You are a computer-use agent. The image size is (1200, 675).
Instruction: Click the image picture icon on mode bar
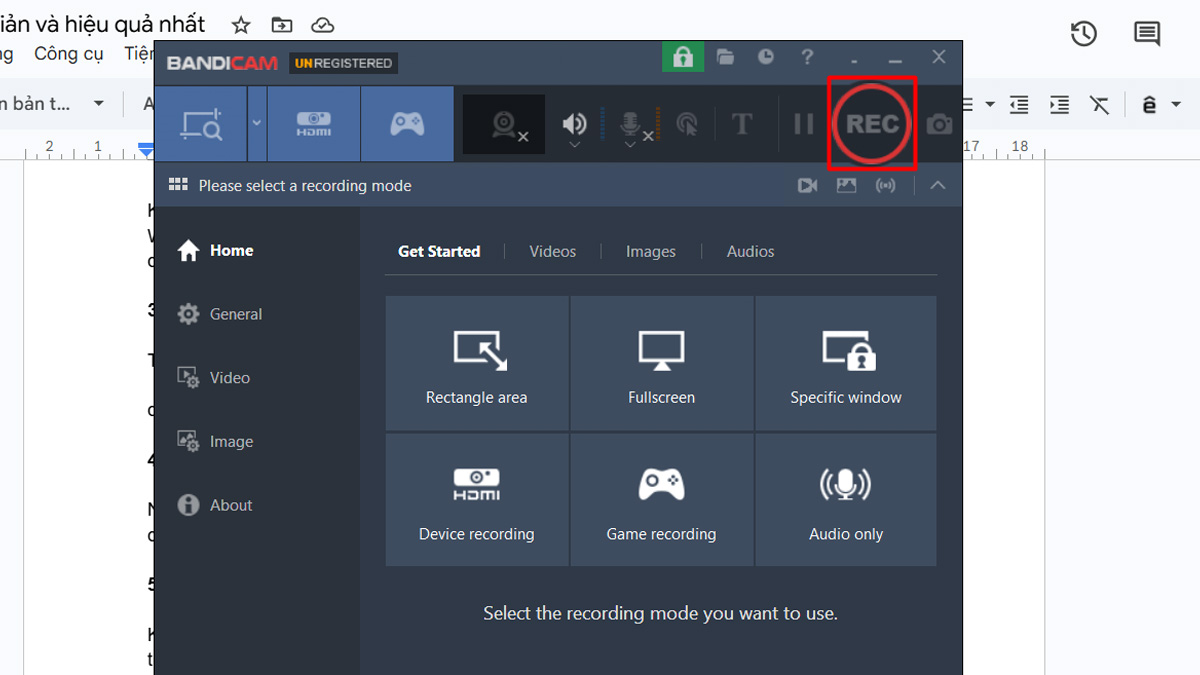[847, 185]
